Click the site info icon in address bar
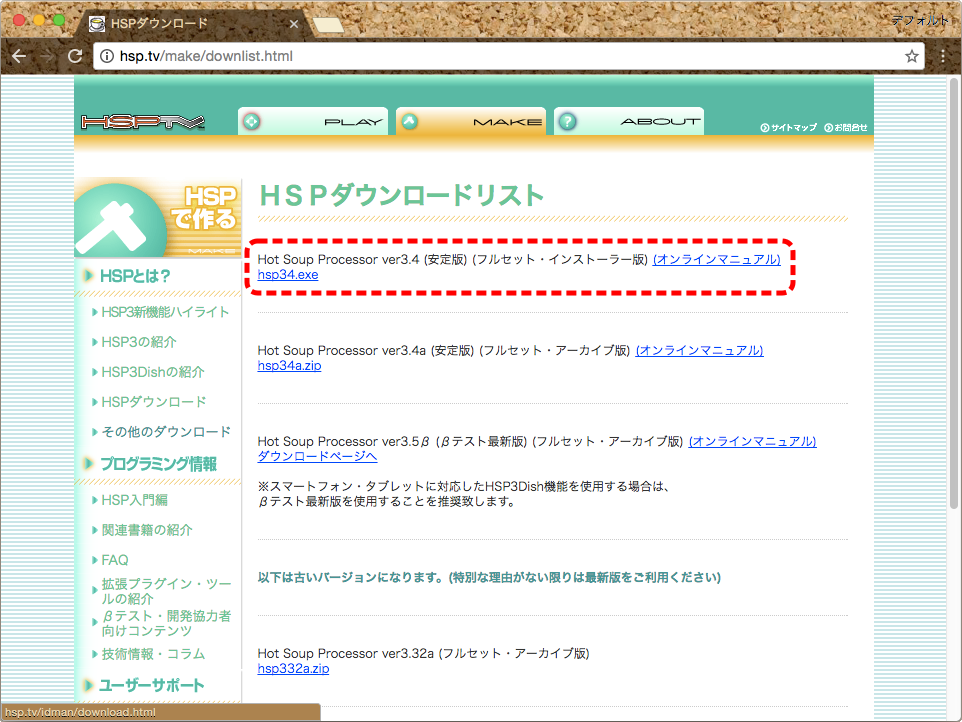This screenshot has height=722, width=962. coord(107,56)
